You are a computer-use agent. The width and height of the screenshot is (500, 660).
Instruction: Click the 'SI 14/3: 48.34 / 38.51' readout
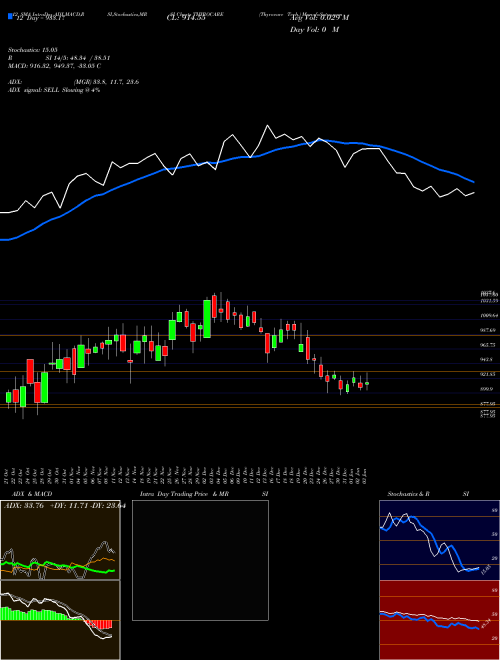coord(78,58)
